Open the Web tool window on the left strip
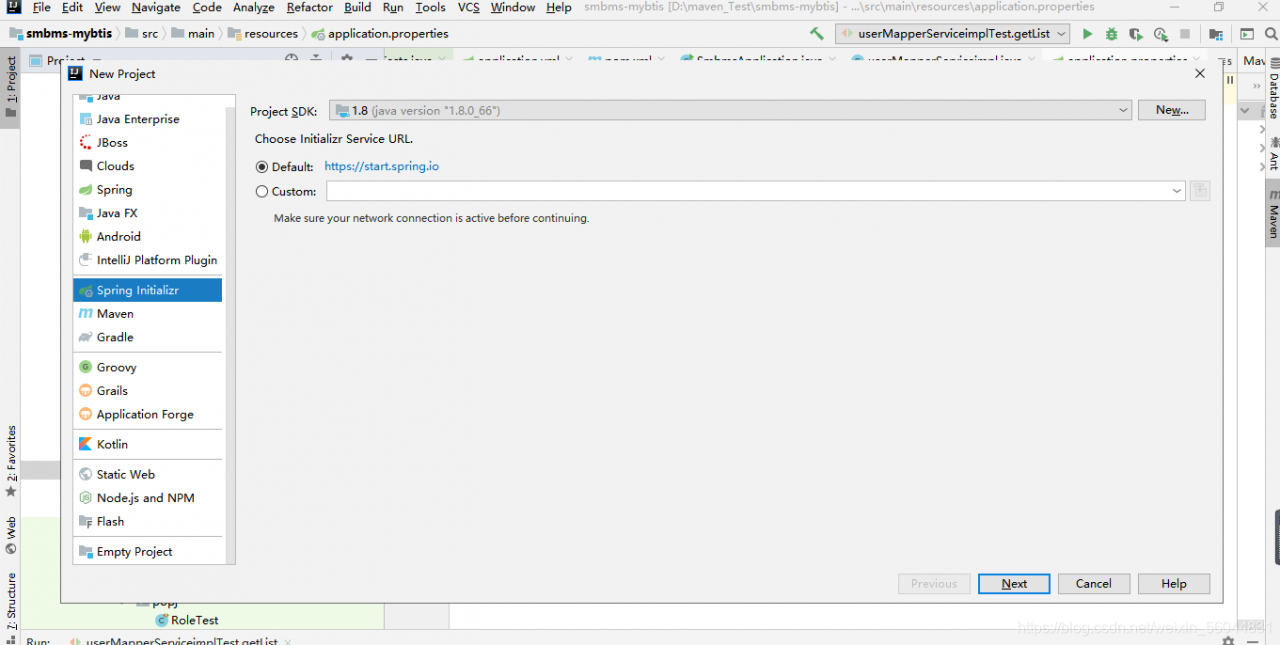The width and height of the screenshot is (1280, 645). click(x=11, y=535)
